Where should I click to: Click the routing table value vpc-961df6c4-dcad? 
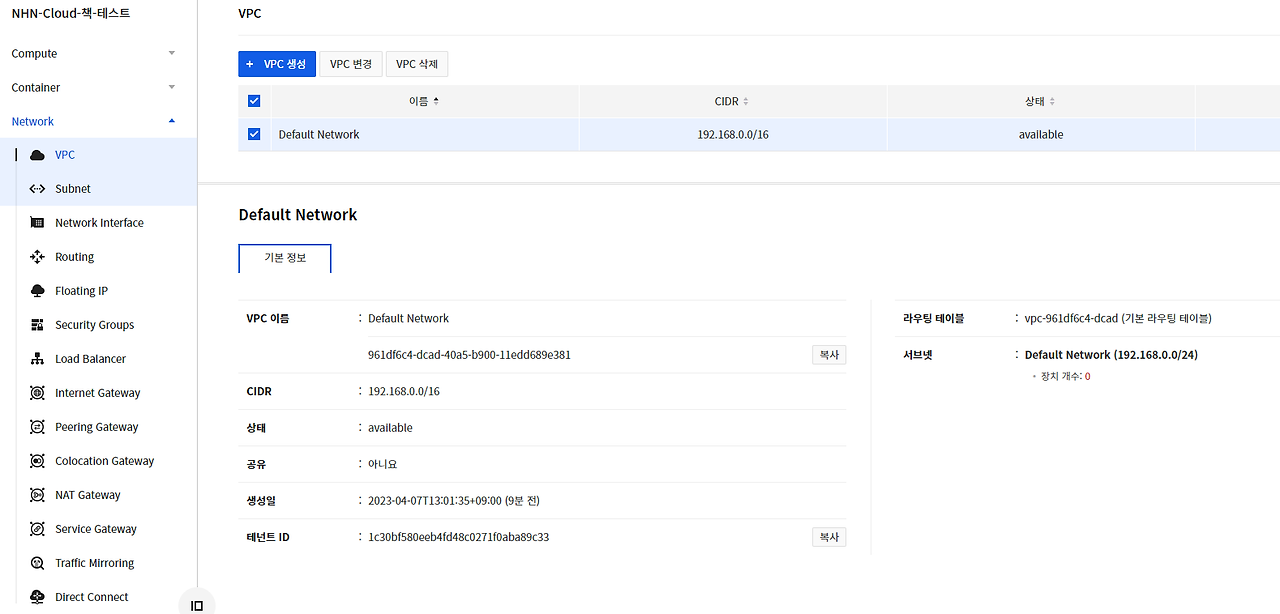pos(1118,318)
